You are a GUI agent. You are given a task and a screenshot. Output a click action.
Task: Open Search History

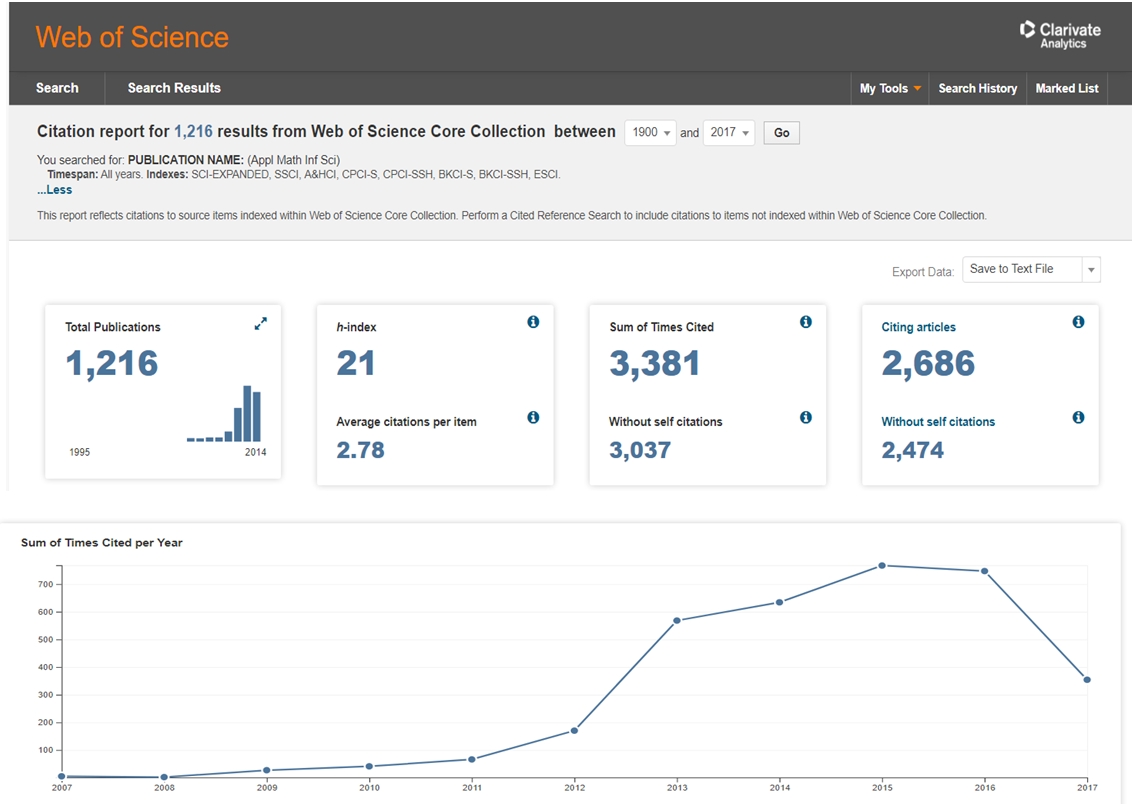point(977,88)
